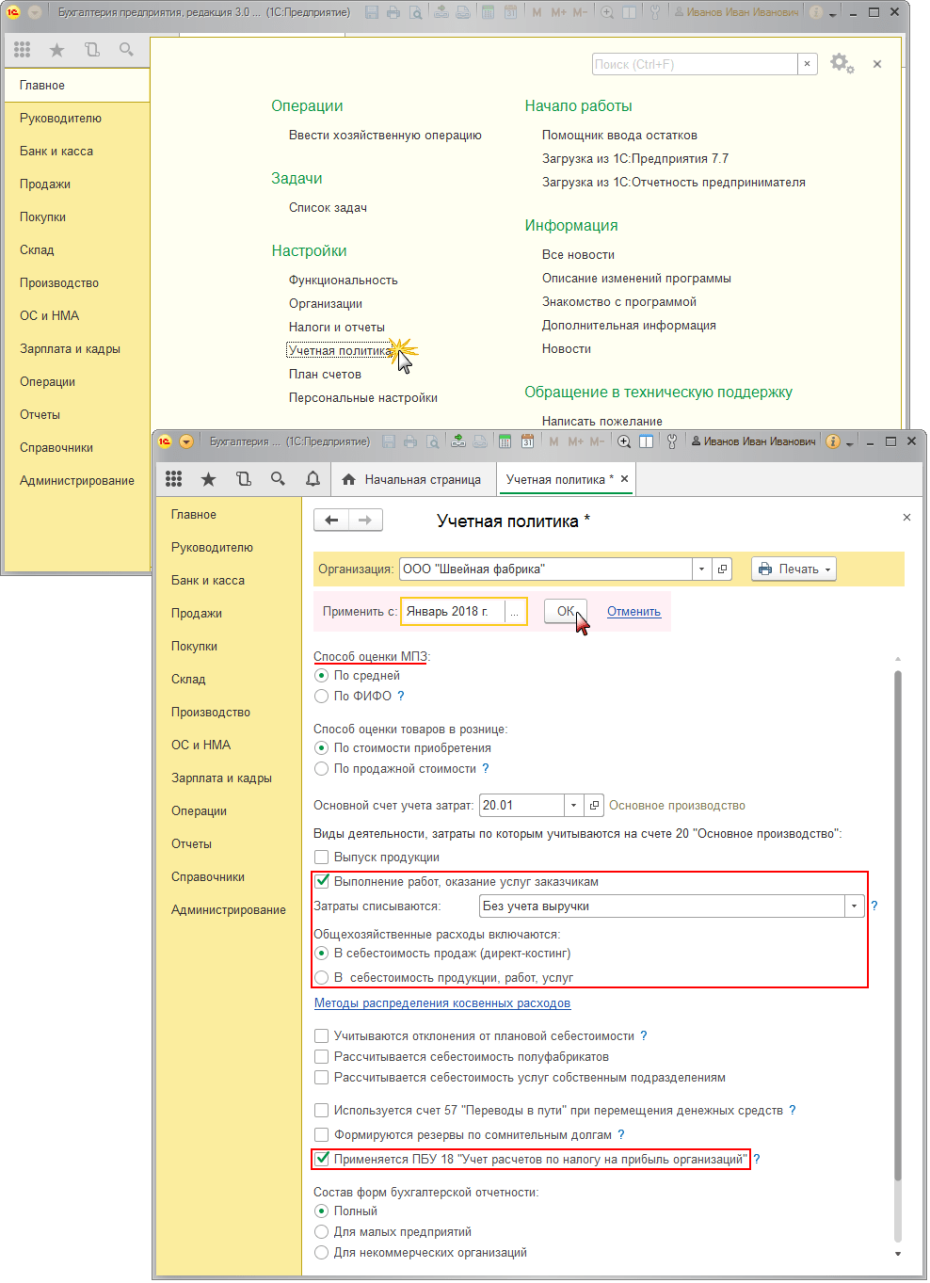Click the search magnifier icon beside the bell
The width and height of the screenshot is (930, 1283).
277,479
